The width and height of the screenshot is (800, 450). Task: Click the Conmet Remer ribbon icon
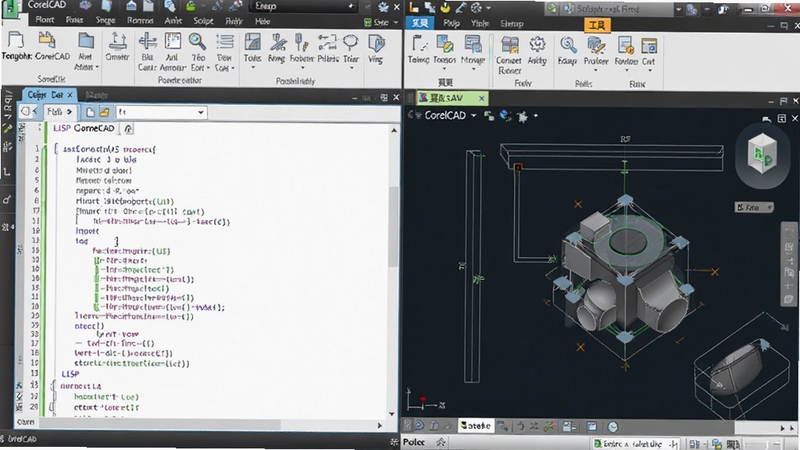[x=509, y=45]
